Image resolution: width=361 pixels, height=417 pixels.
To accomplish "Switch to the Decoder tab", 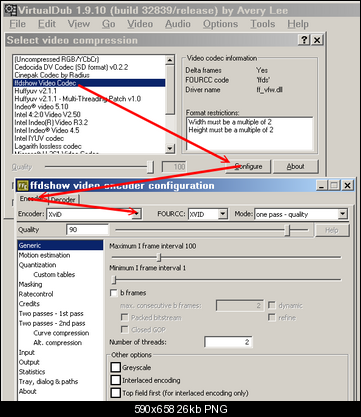I will coord(63,200).
